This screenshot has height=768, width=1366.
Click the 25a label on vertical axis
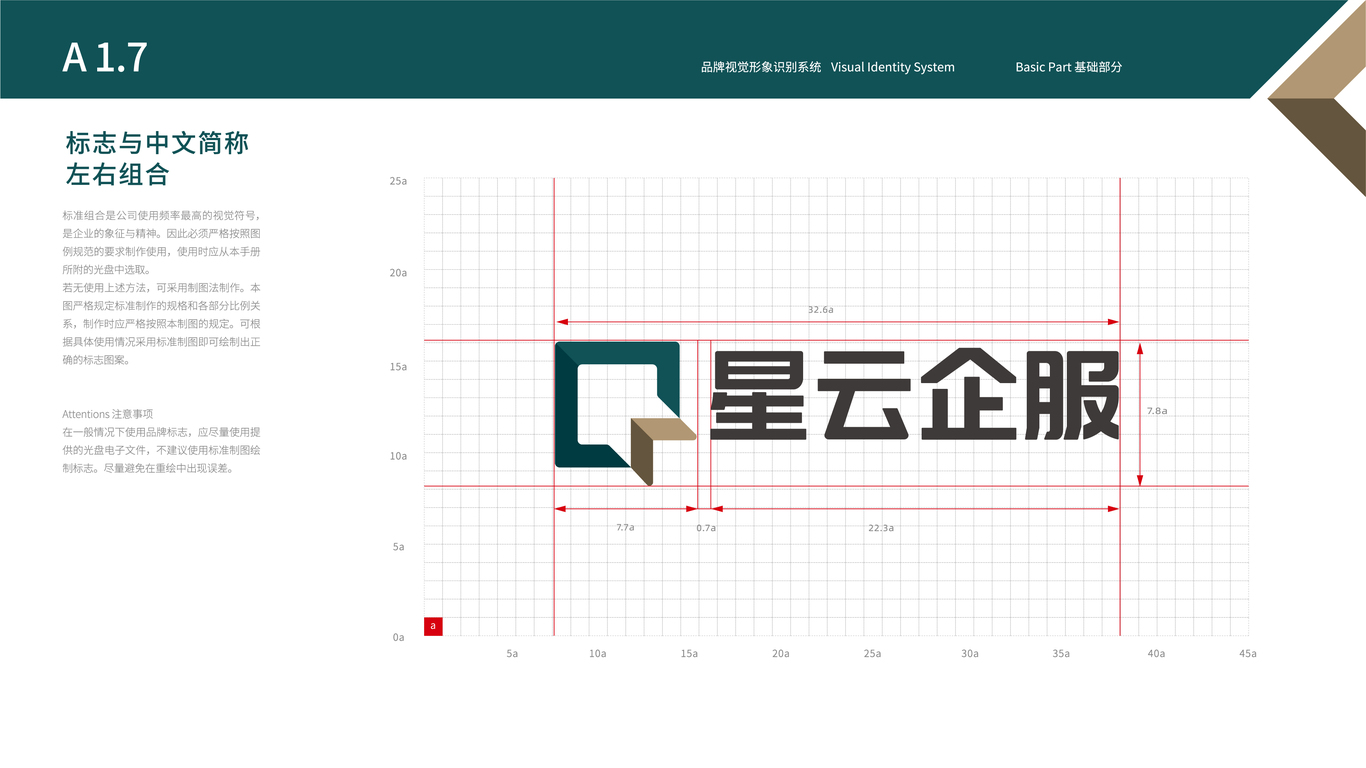pos(398,182)
